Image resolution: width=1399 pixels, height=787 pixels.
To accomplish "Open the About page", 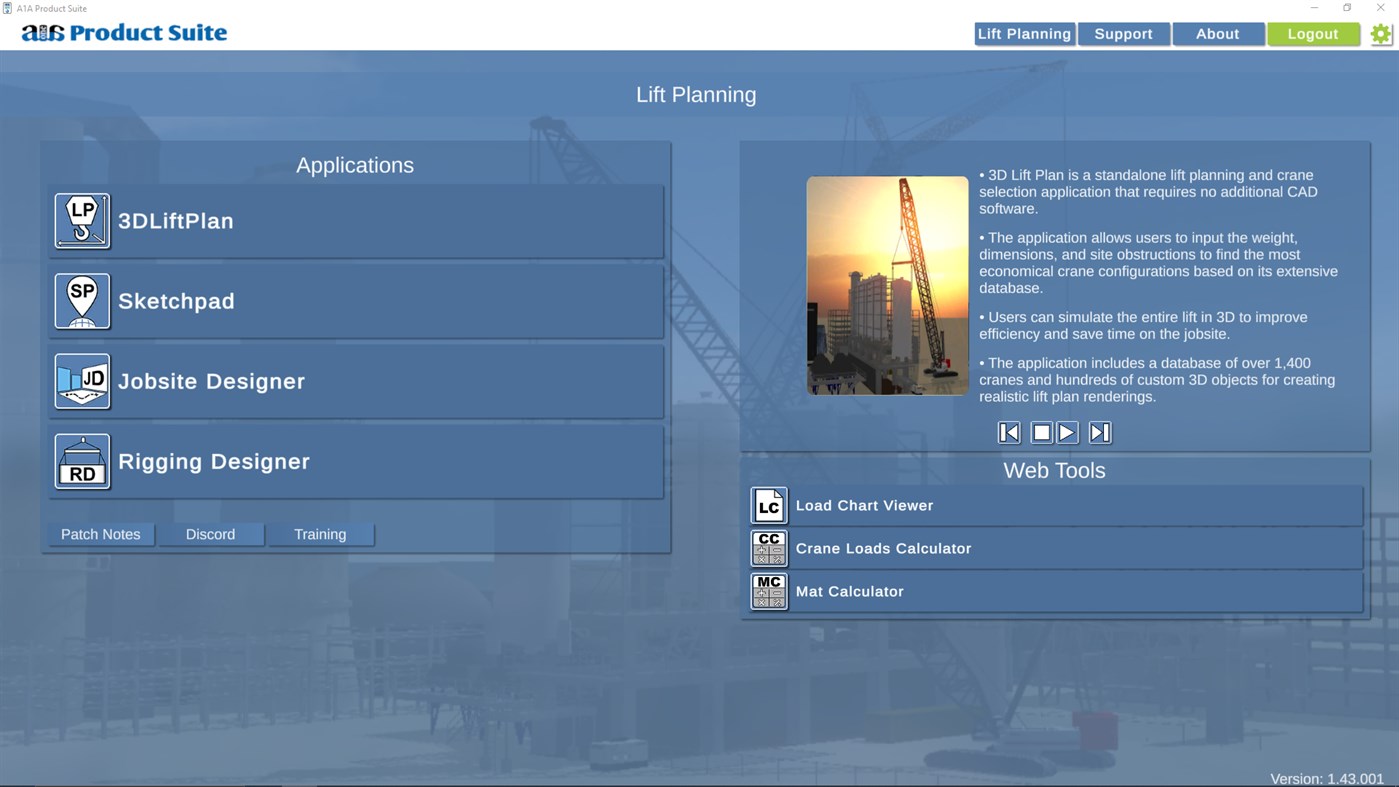I will pos(1218,33).
